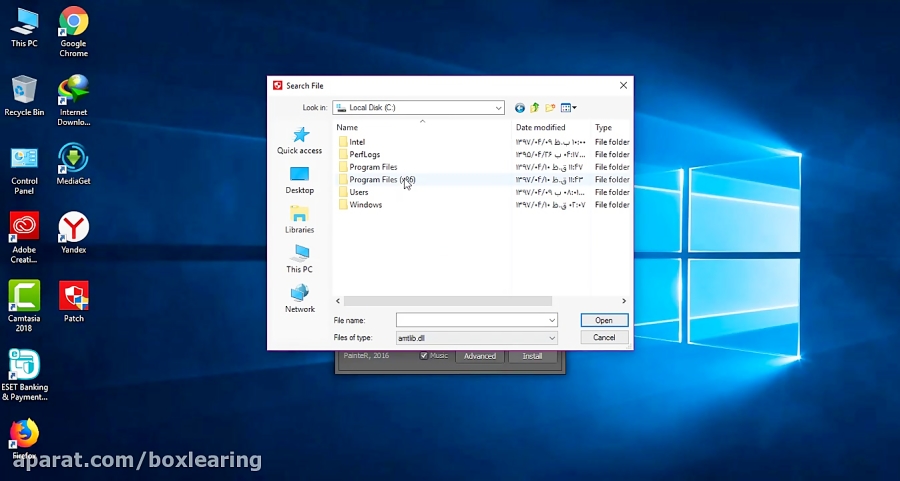Open Libraries in dialog sidebar
The image size is (900, 481).
(300, 220)
